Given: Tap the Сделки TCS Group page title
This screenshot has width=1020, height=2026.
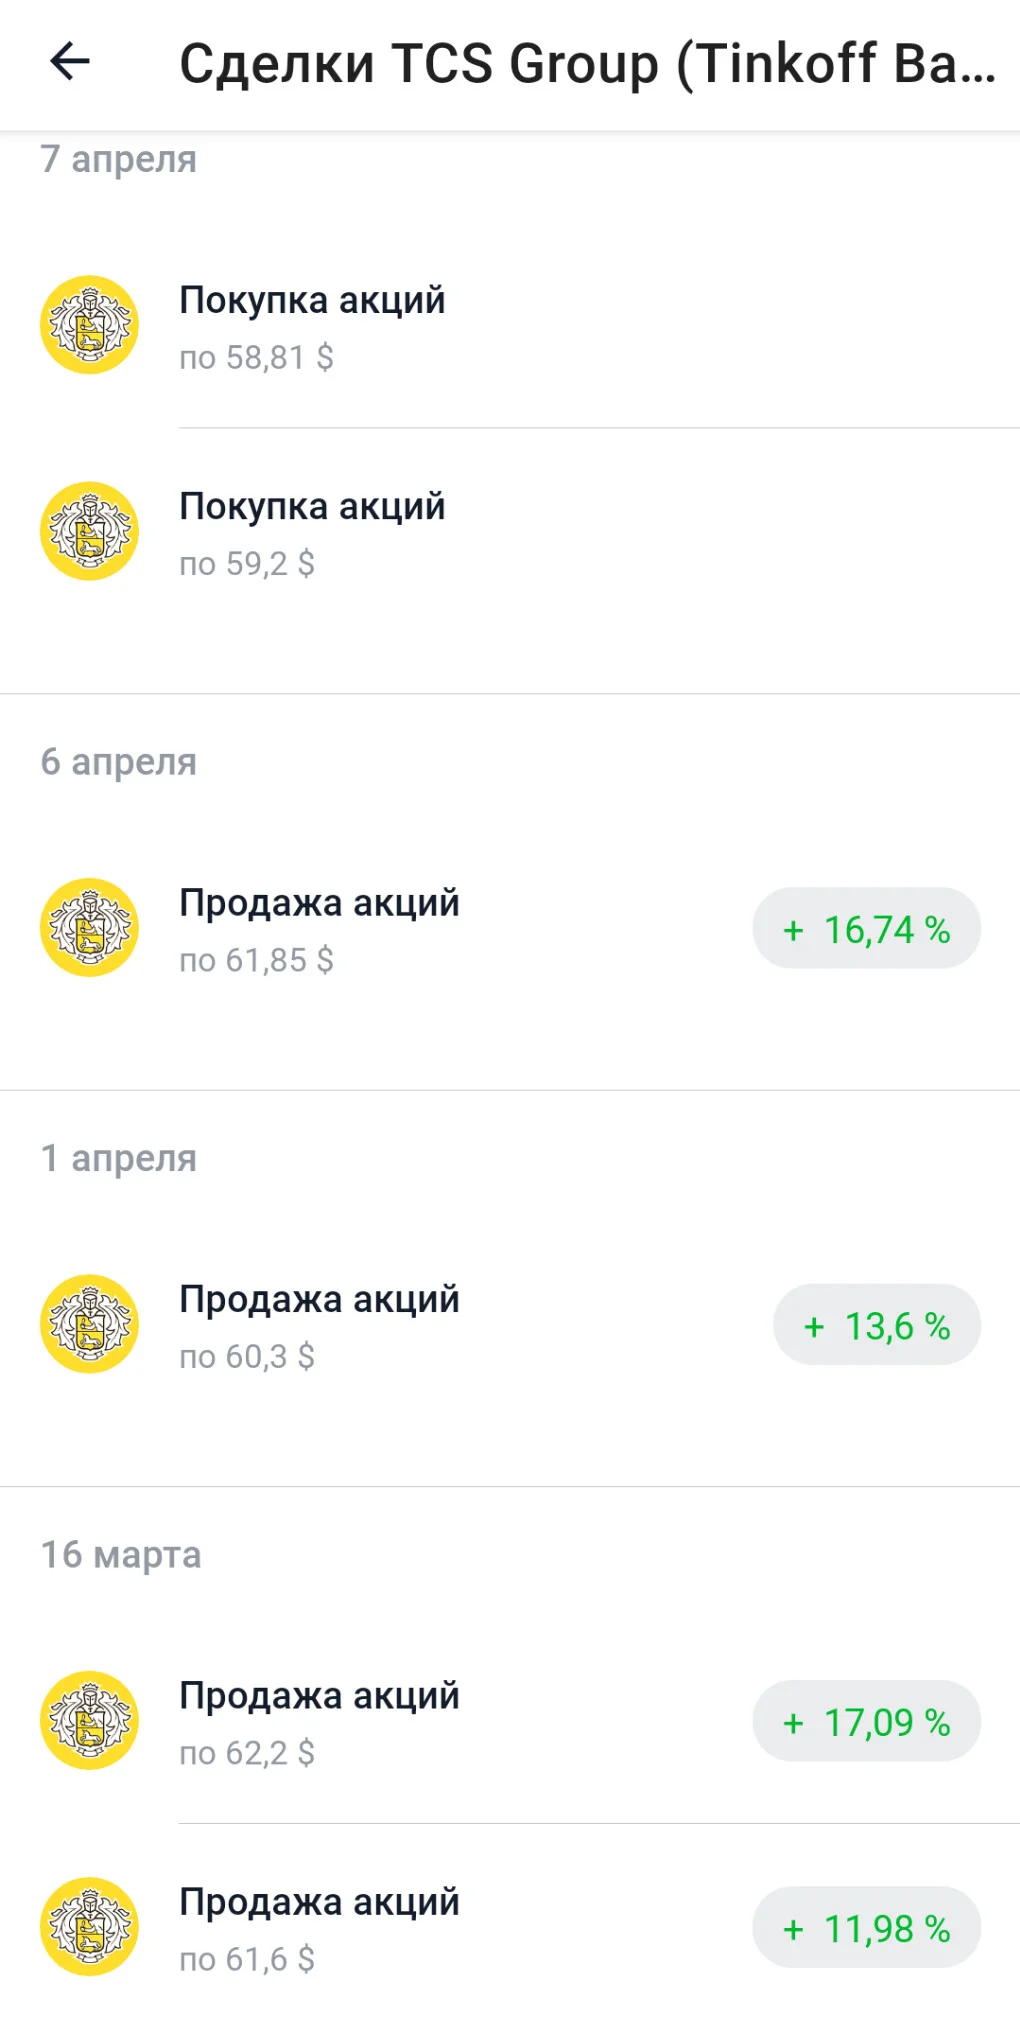Looking at the screenshot, I should 588,64.
